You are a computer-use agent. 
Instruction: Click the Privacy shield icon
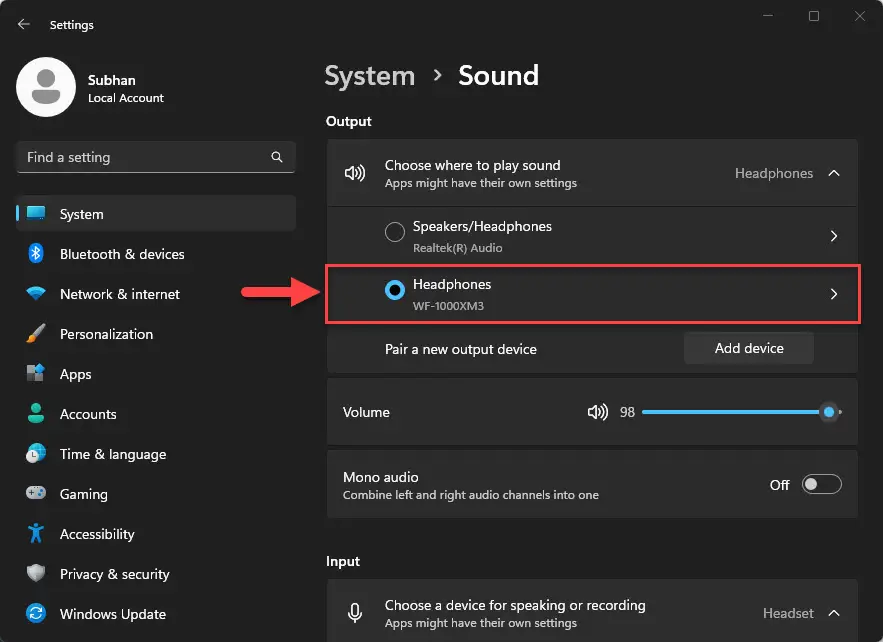pyautogui.click(x=36, y=573)
